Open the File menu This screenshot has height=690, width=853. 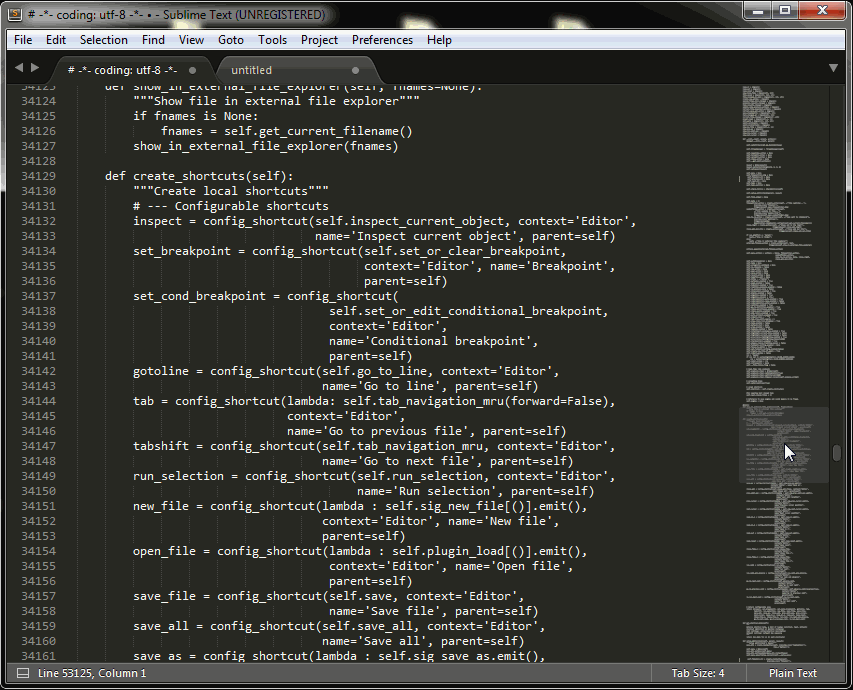click(23, 40)
